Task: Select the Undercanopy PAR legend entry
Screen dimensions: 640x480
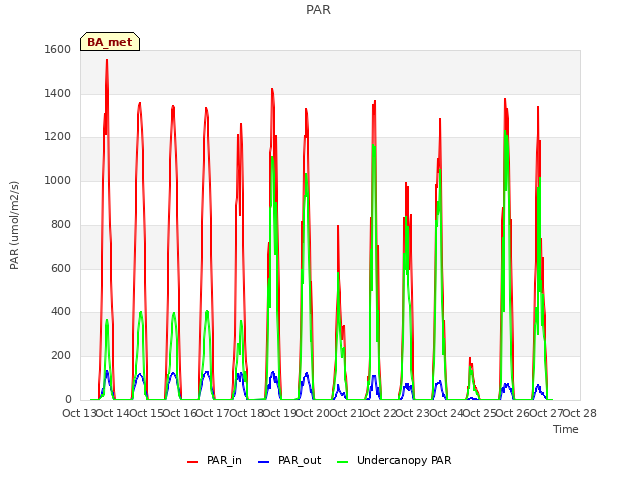Action: (394, 460)
